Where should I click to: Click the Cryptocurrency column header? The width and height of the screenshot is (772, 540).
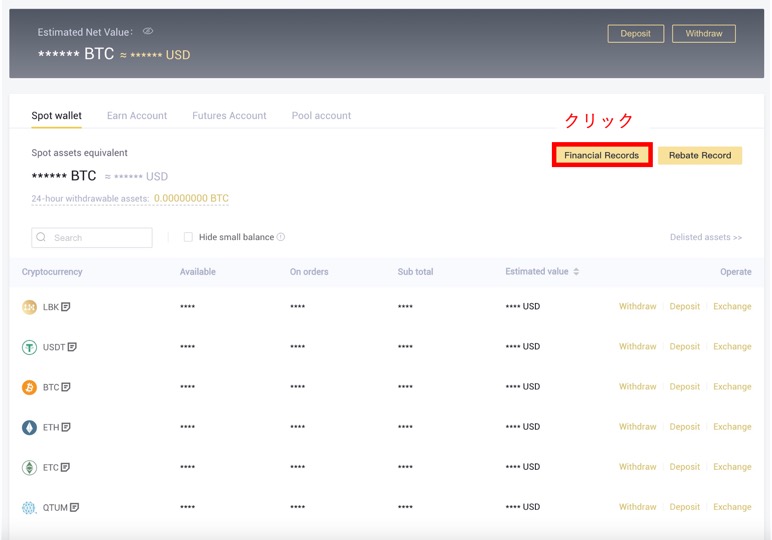coord(52,272)
